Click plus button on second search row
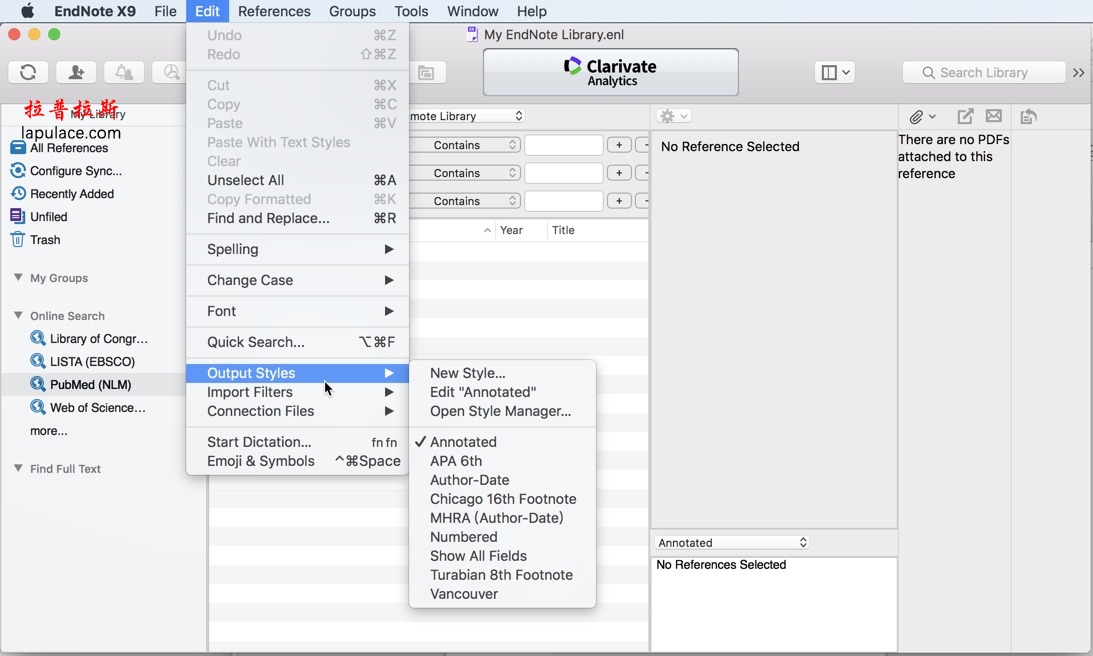 pyautogui.click(x=619, y=173)
